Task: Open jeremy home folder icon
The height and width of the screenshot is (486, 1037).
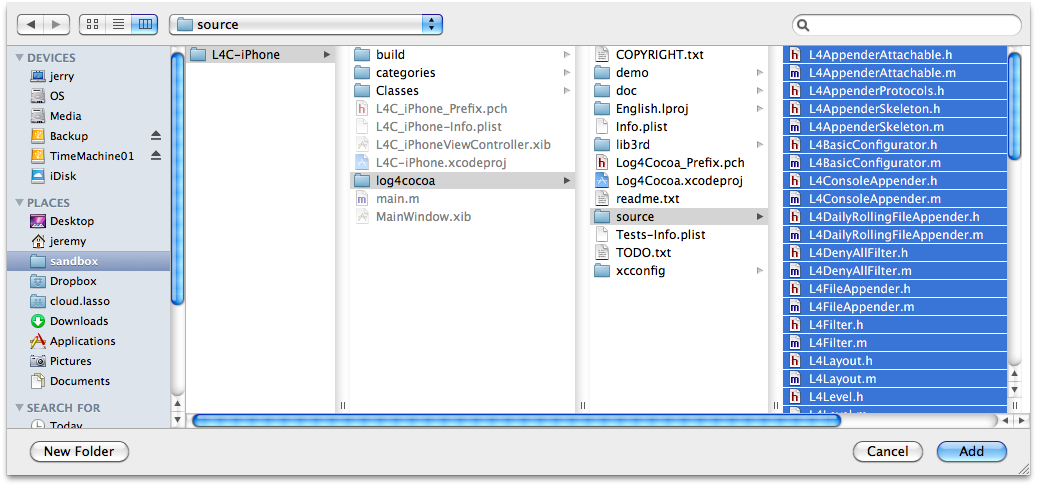Action: (x=38, y=241)
